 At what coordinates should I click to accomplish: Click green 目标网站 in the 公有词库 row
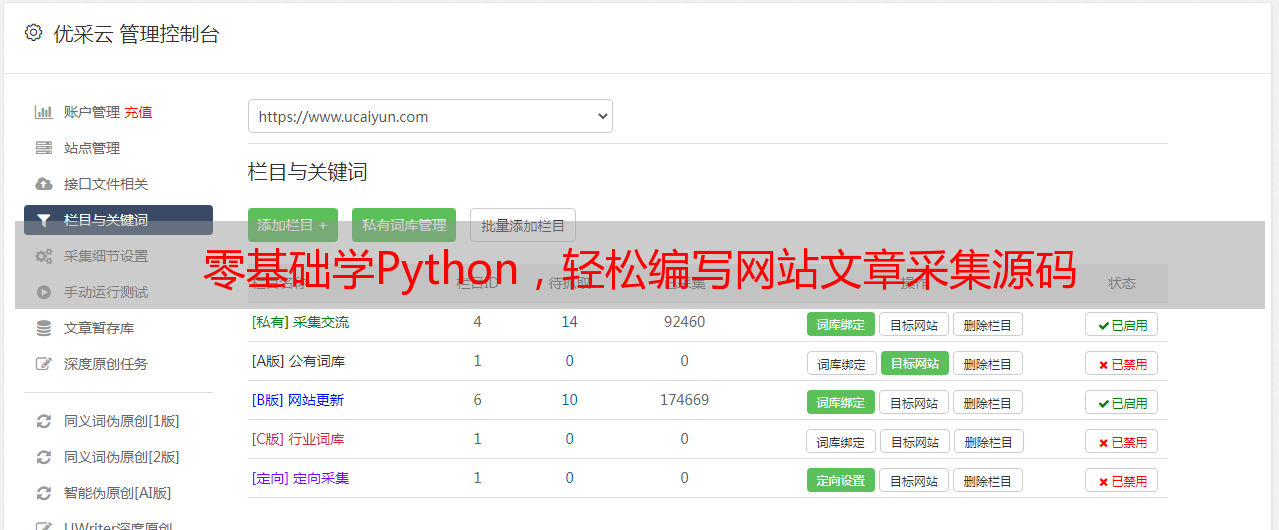(x=915, y=363)
